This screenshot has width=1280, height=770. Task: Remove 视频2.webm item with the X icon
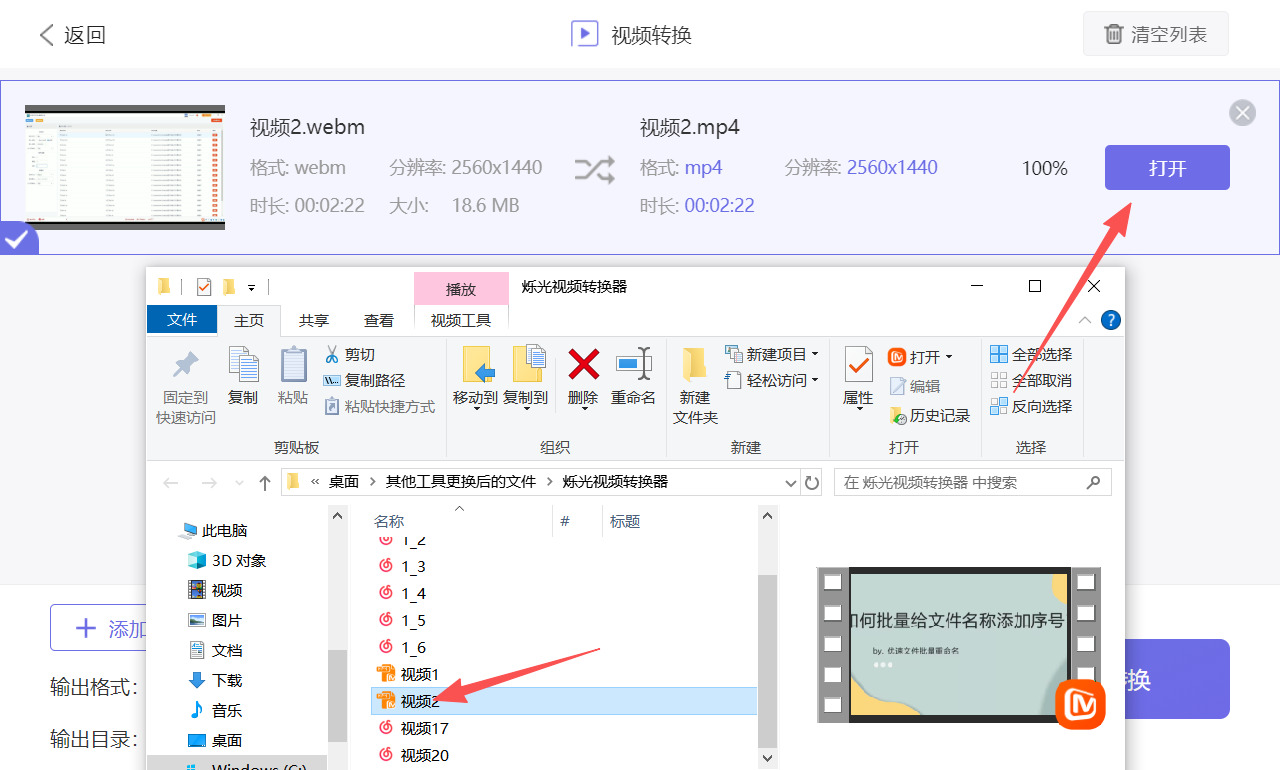pyautogui.click(x=1242, y=113)
